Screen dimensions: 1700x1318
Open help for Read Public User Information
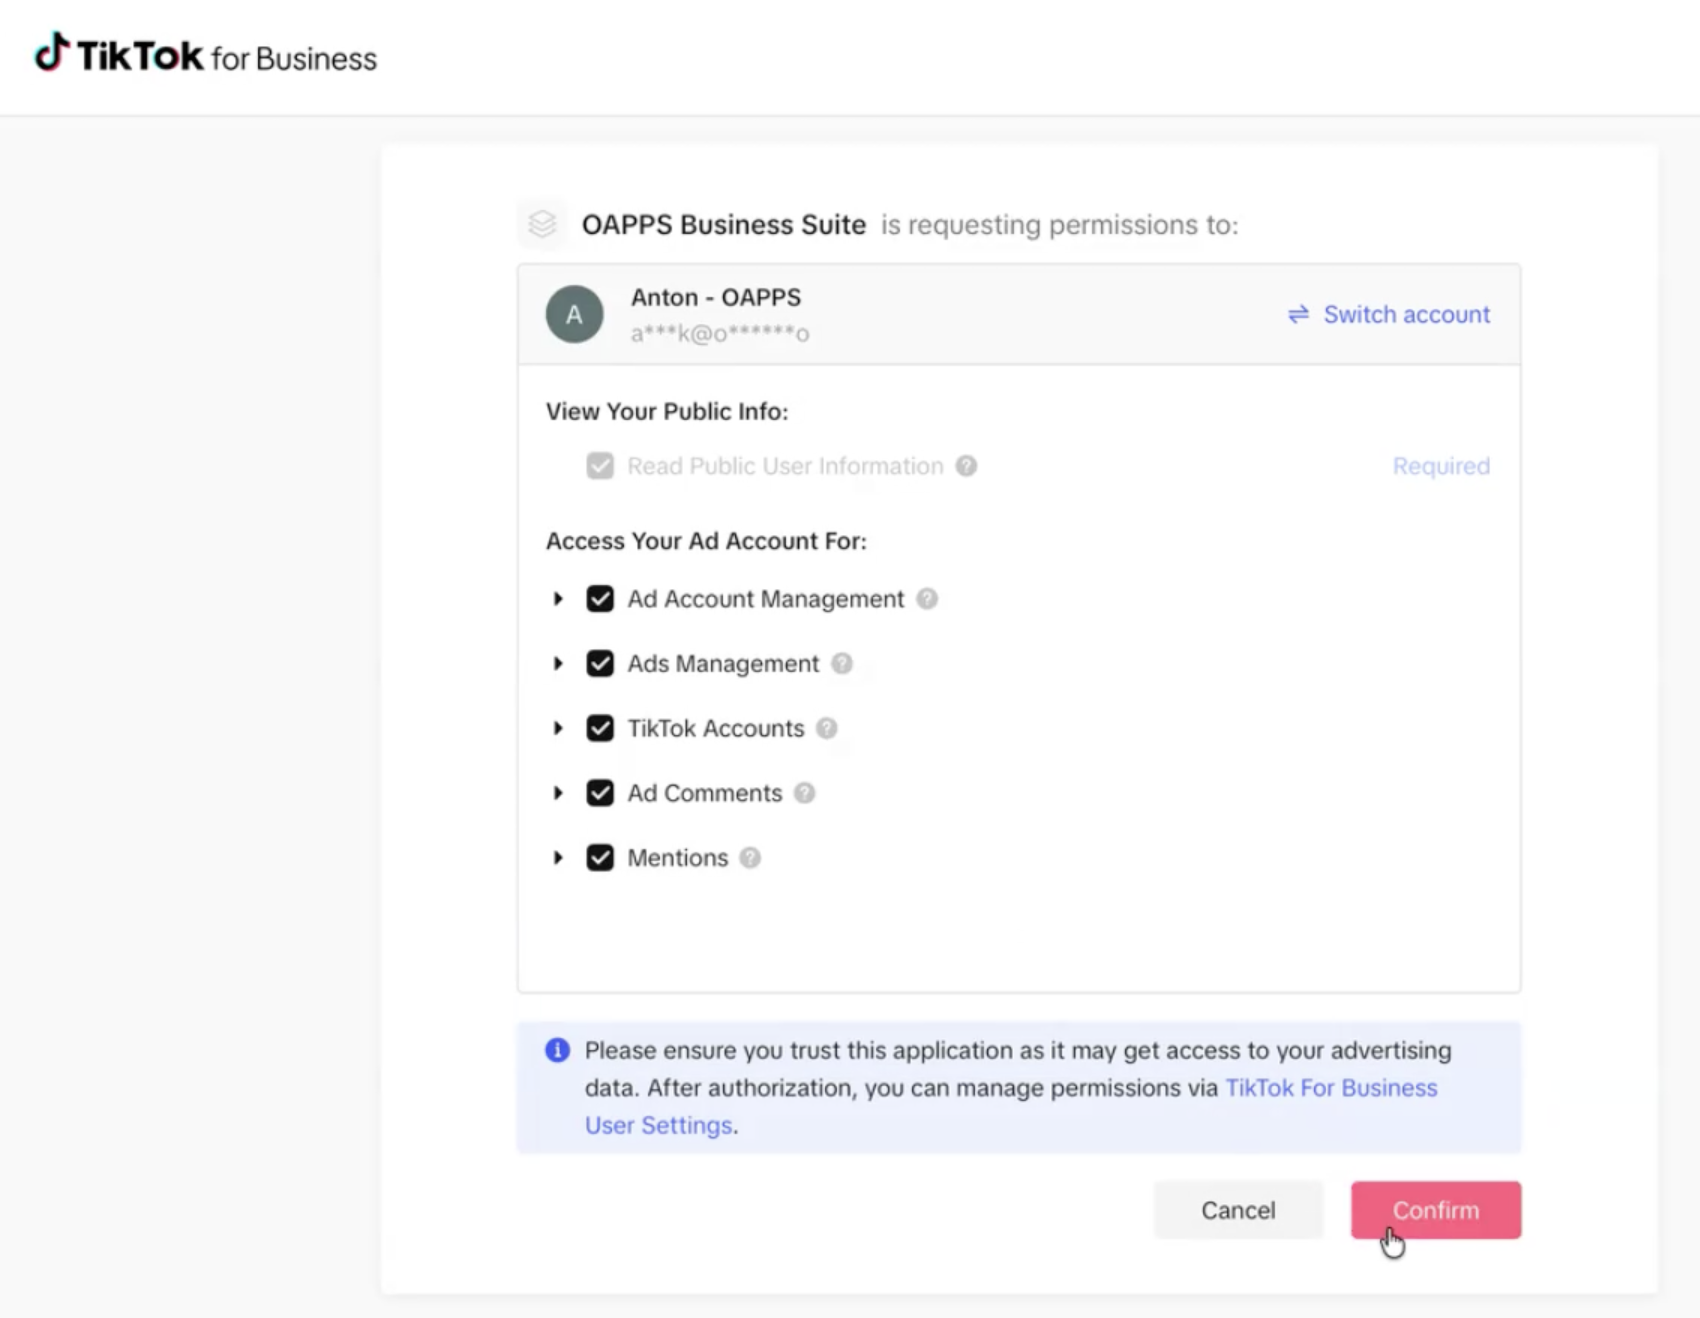[x=966, y=466]
